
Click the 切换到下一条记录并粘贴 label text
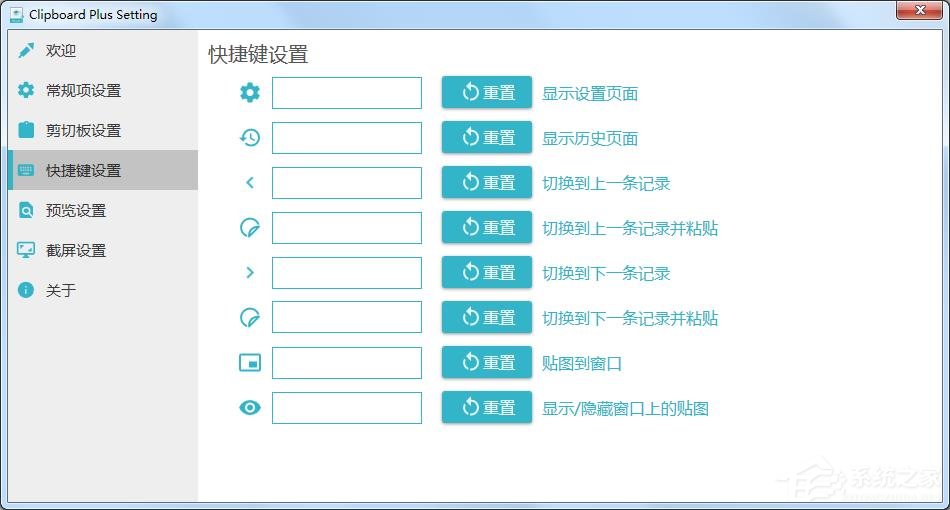tap(630, 319)
